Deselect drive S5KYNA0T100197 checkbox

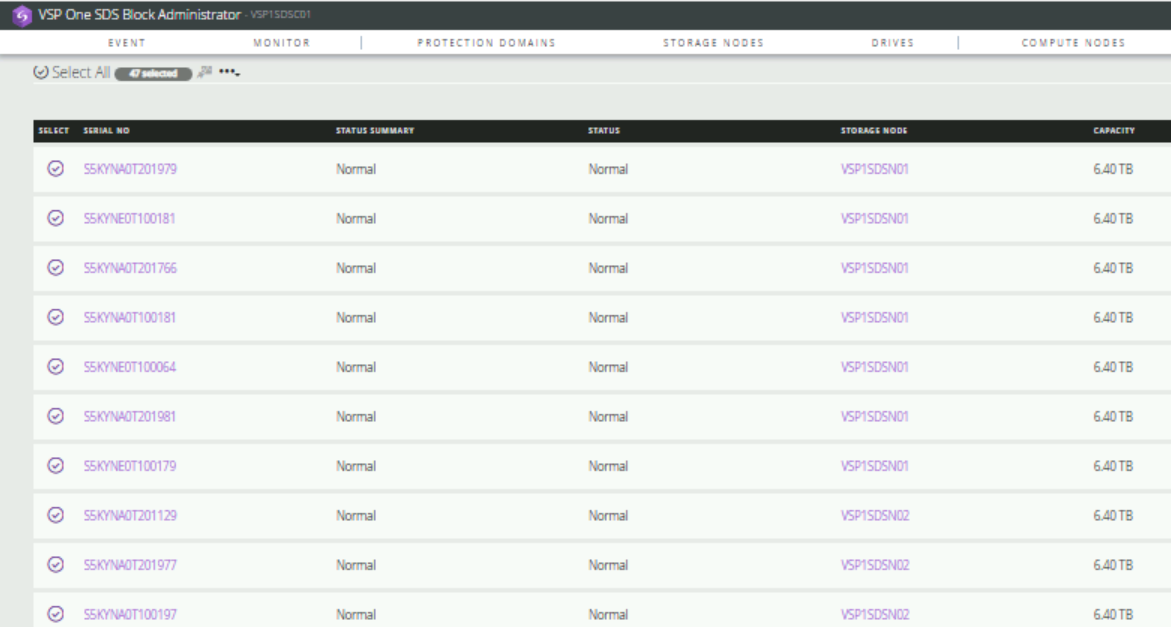56,614
